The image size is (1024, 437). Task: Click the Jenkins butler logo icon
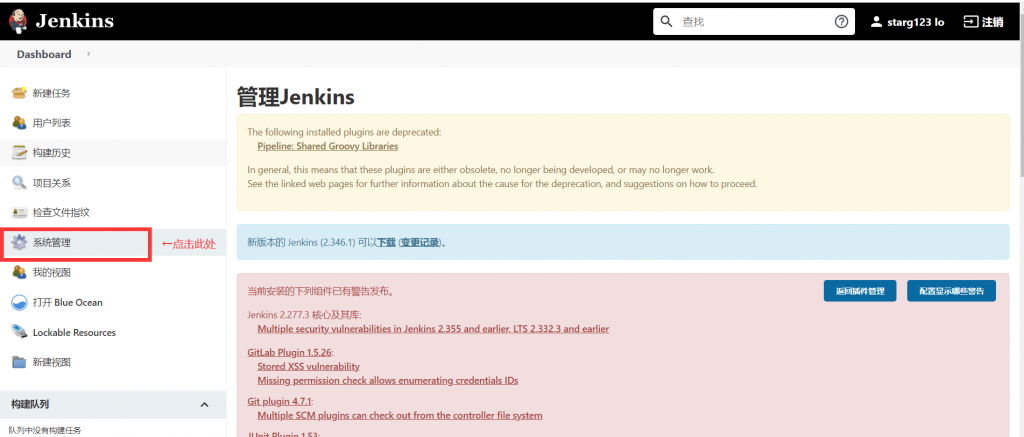(18, 20)
